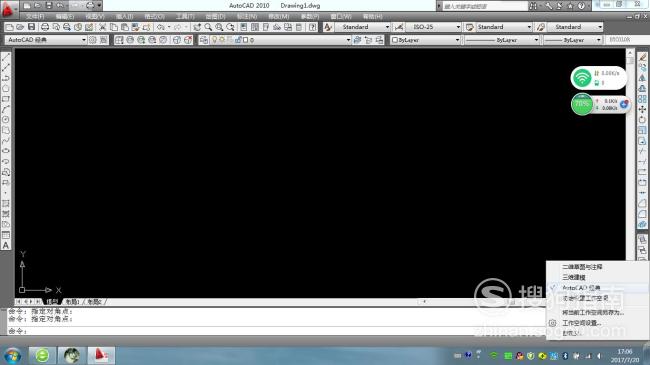Choose 二维草图与注释 workspace from popup
650x365 pixels.
[x=582, y=267]
